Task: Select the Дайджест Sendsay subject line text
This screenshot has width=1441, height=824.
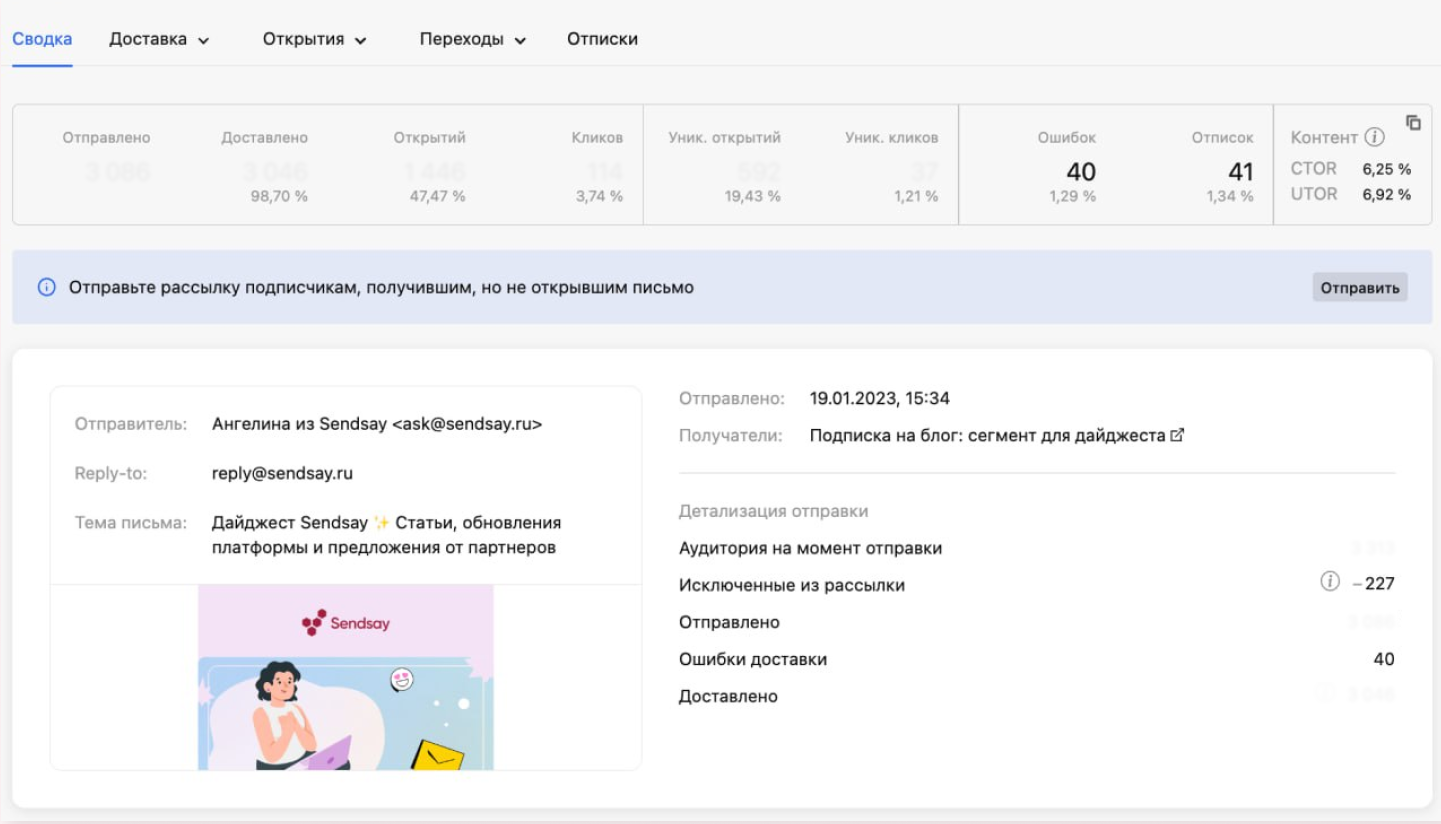Action: (x=387, y=535)
